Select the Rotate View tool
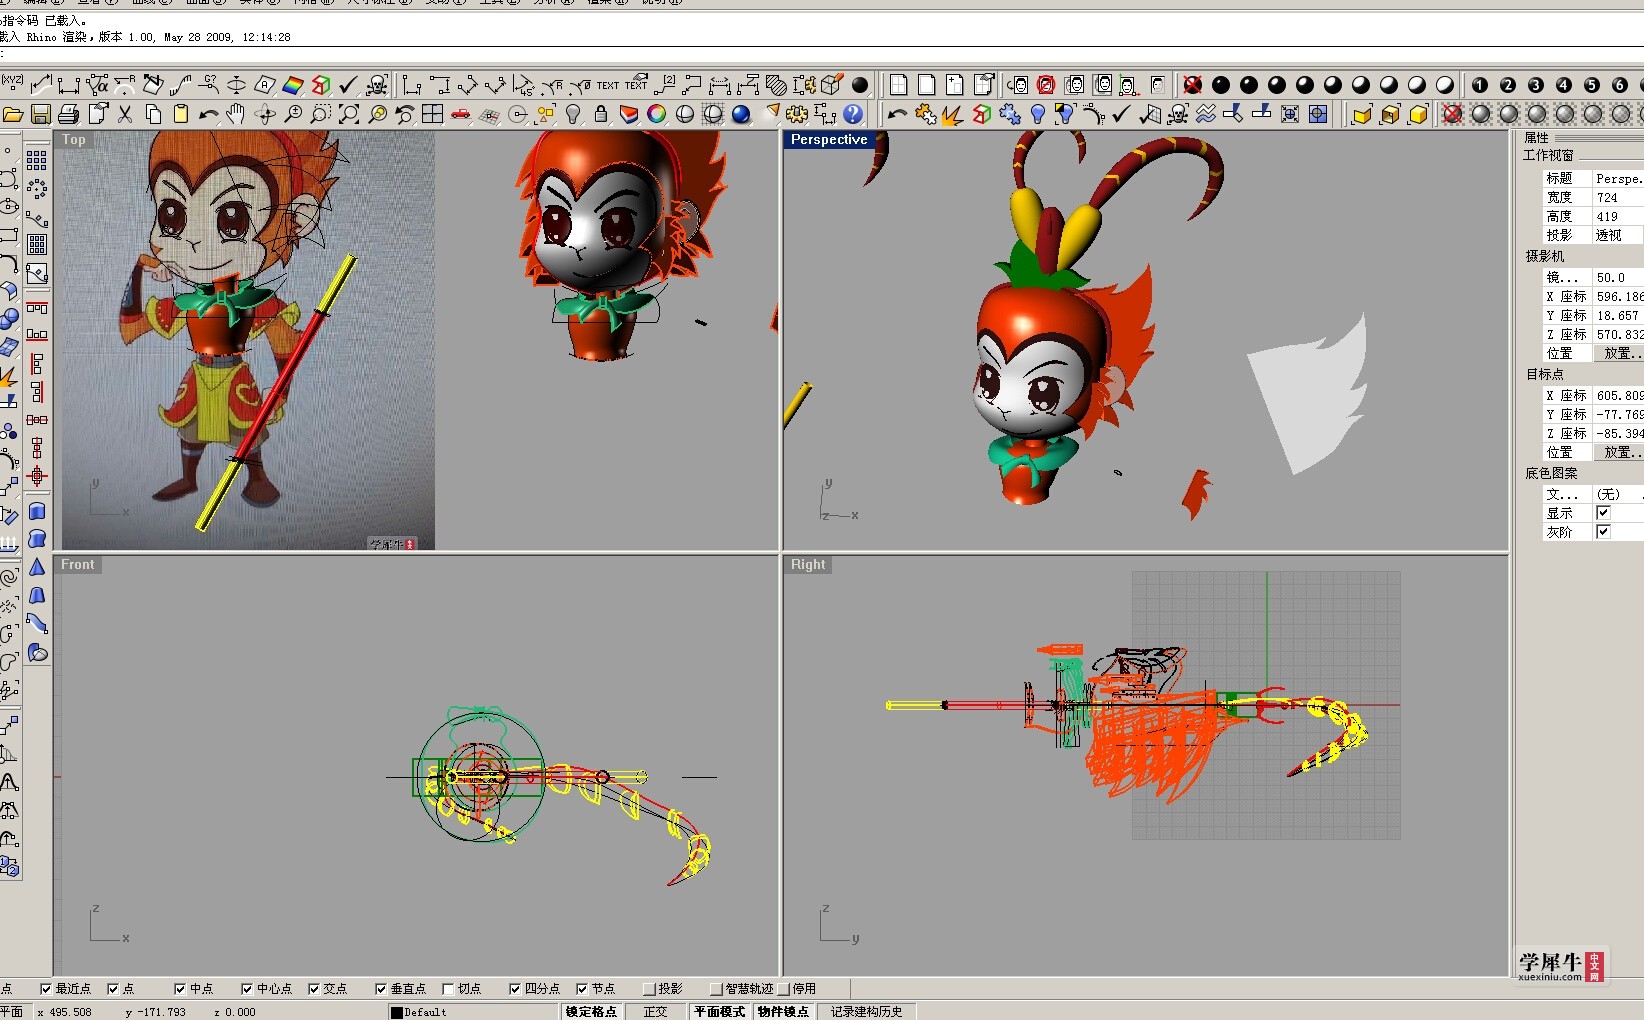Image resolution: width=1644 pixels, height=1020 pixels. click(x=265, y=114)
